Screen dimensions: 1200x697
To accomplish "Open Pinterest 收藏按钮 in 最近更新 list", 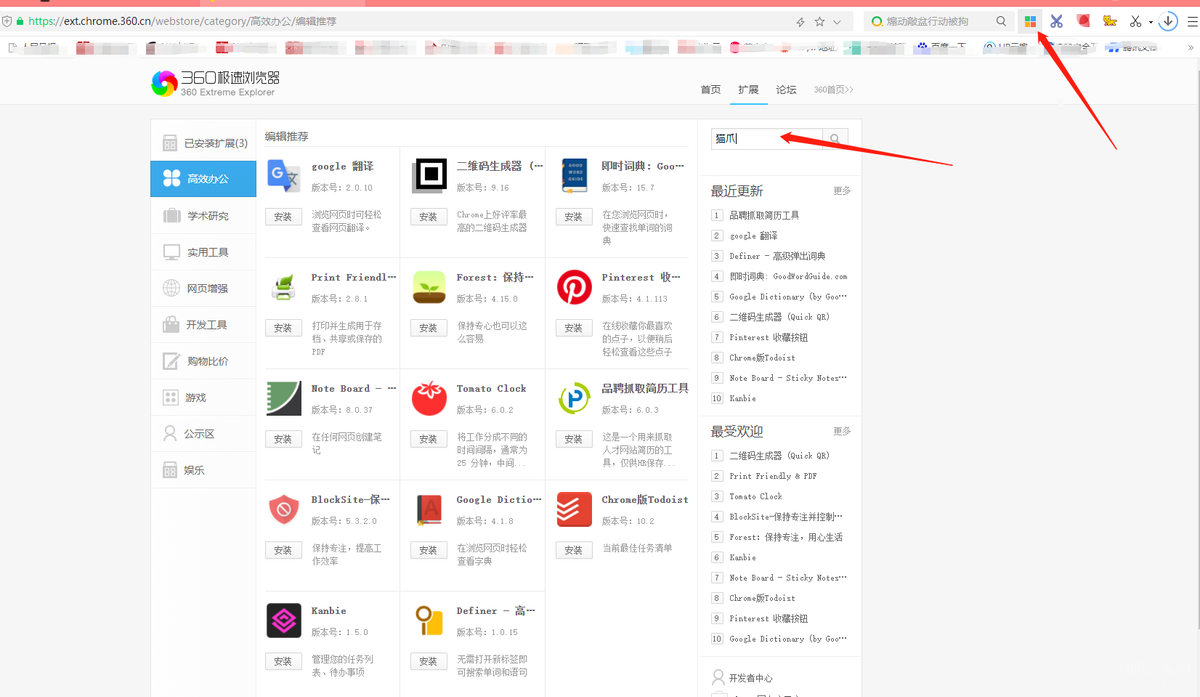I will tap(768, 337).
